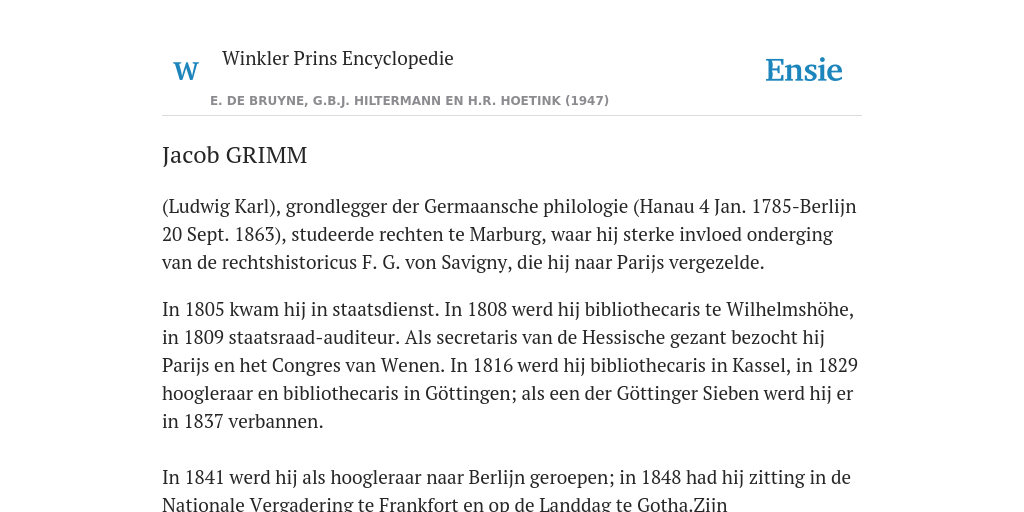Open the Winkler Prins Encyclopedie title link
The image size is (1024, 512).
(x=338, y=58)
